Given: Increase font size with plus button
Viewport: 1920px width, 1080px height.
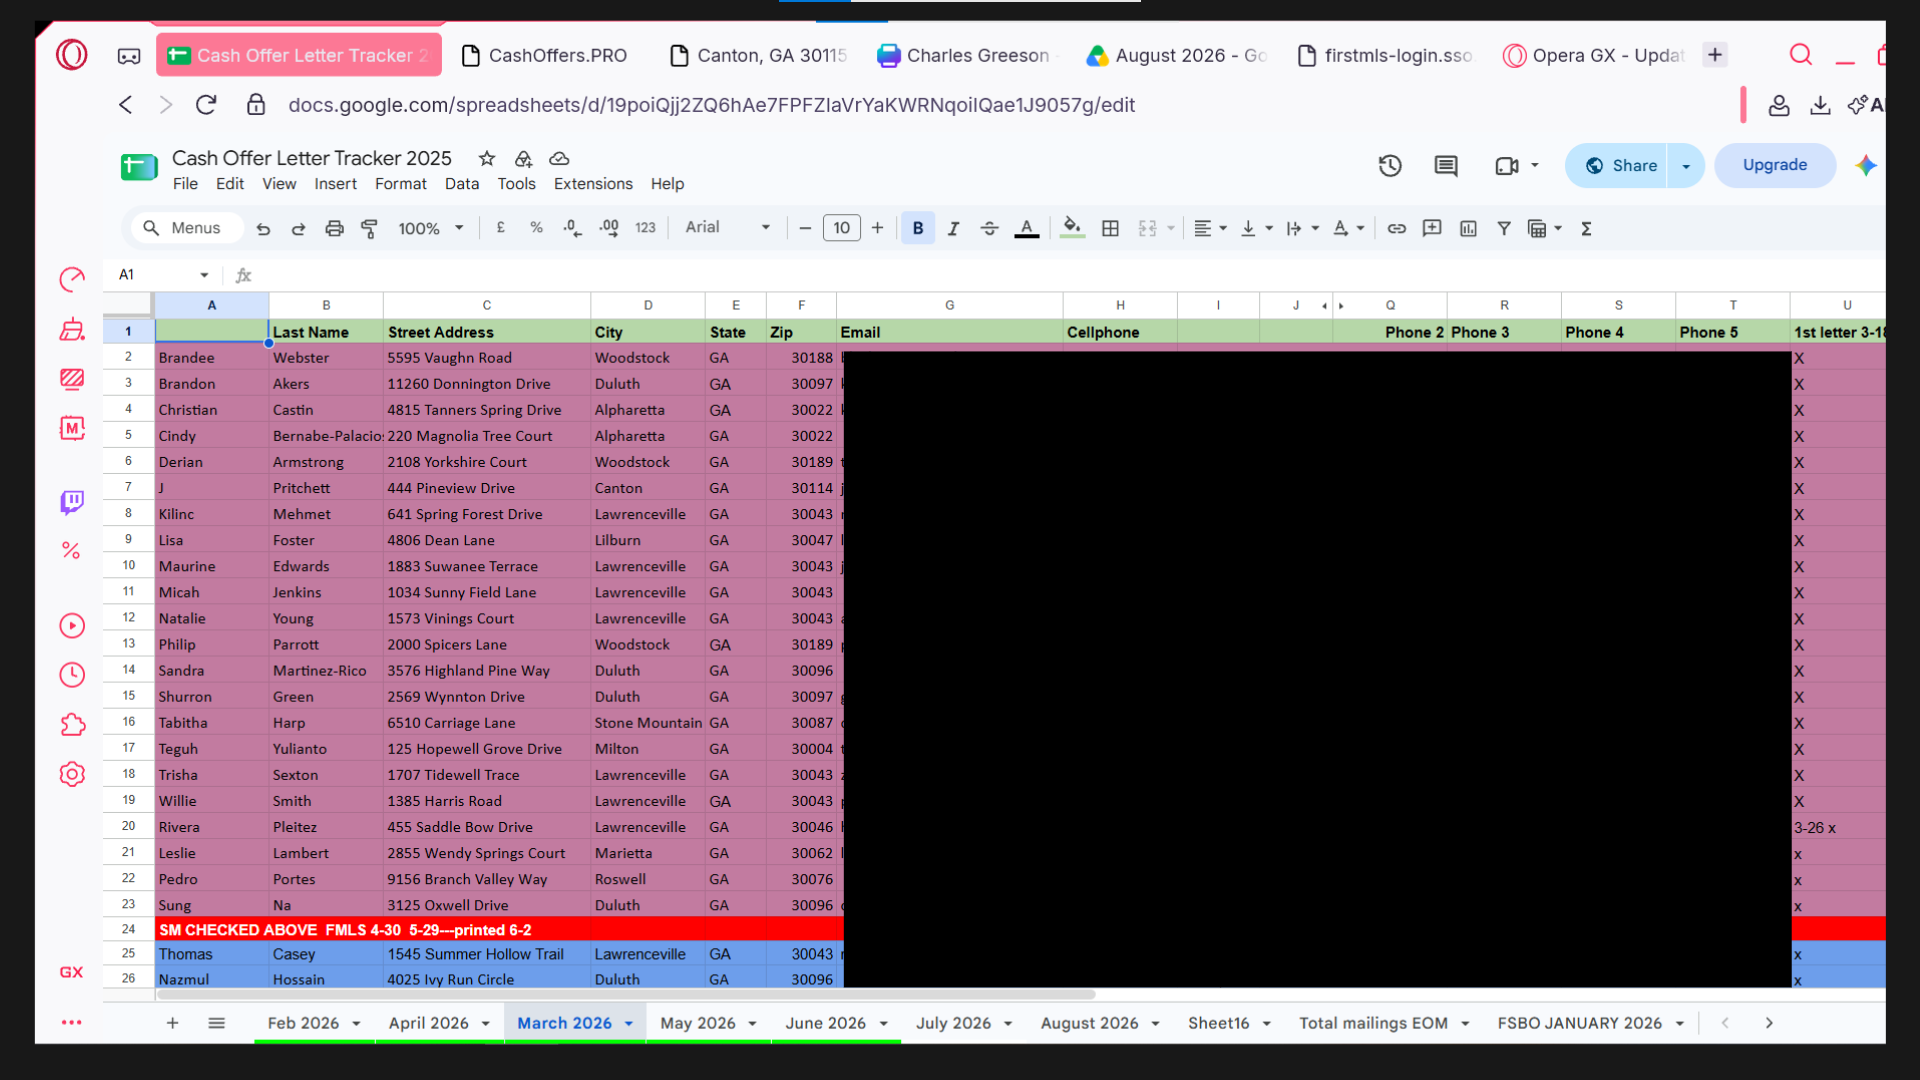Looking at the screenshot, I should (x=877, y=229).
